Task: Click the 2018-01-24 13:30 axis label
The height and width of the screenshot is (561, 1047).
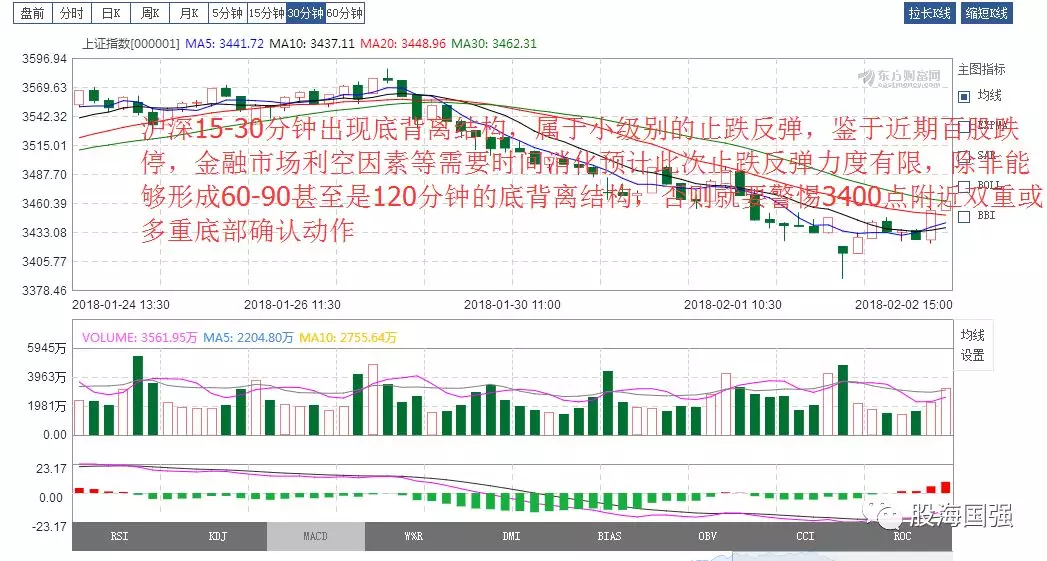Action: (121, 305)
